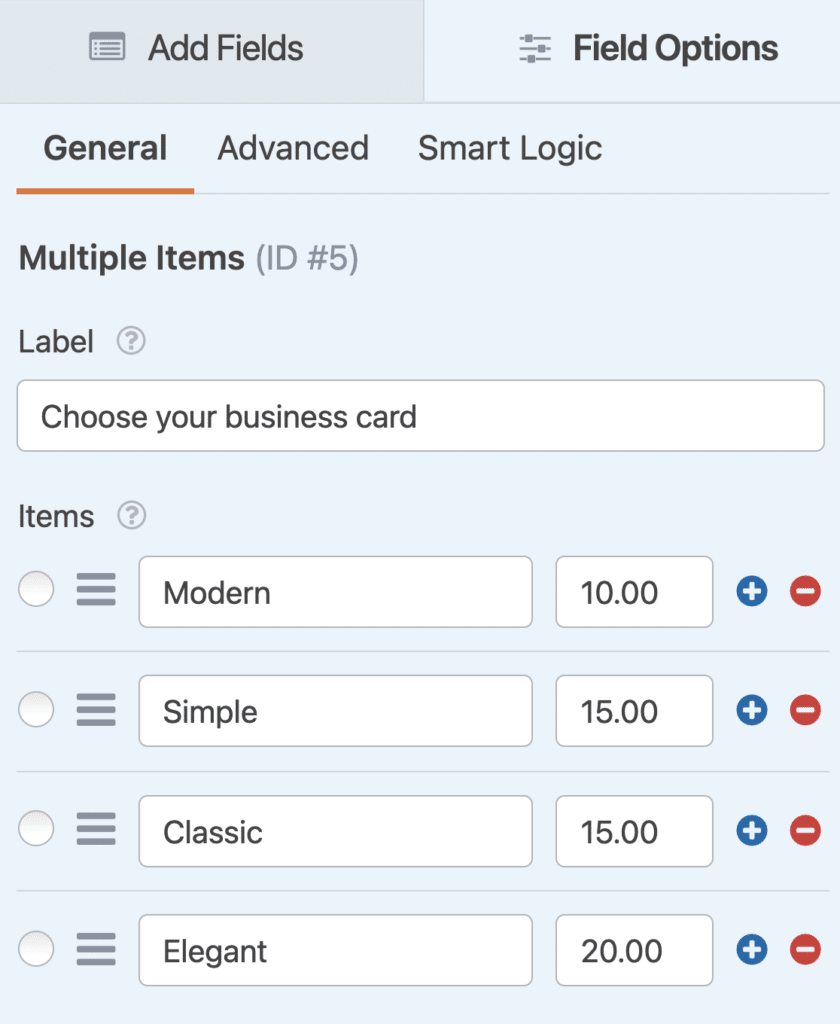
Task: Open the Label help tooltip icon
Action: pos(131,342)
